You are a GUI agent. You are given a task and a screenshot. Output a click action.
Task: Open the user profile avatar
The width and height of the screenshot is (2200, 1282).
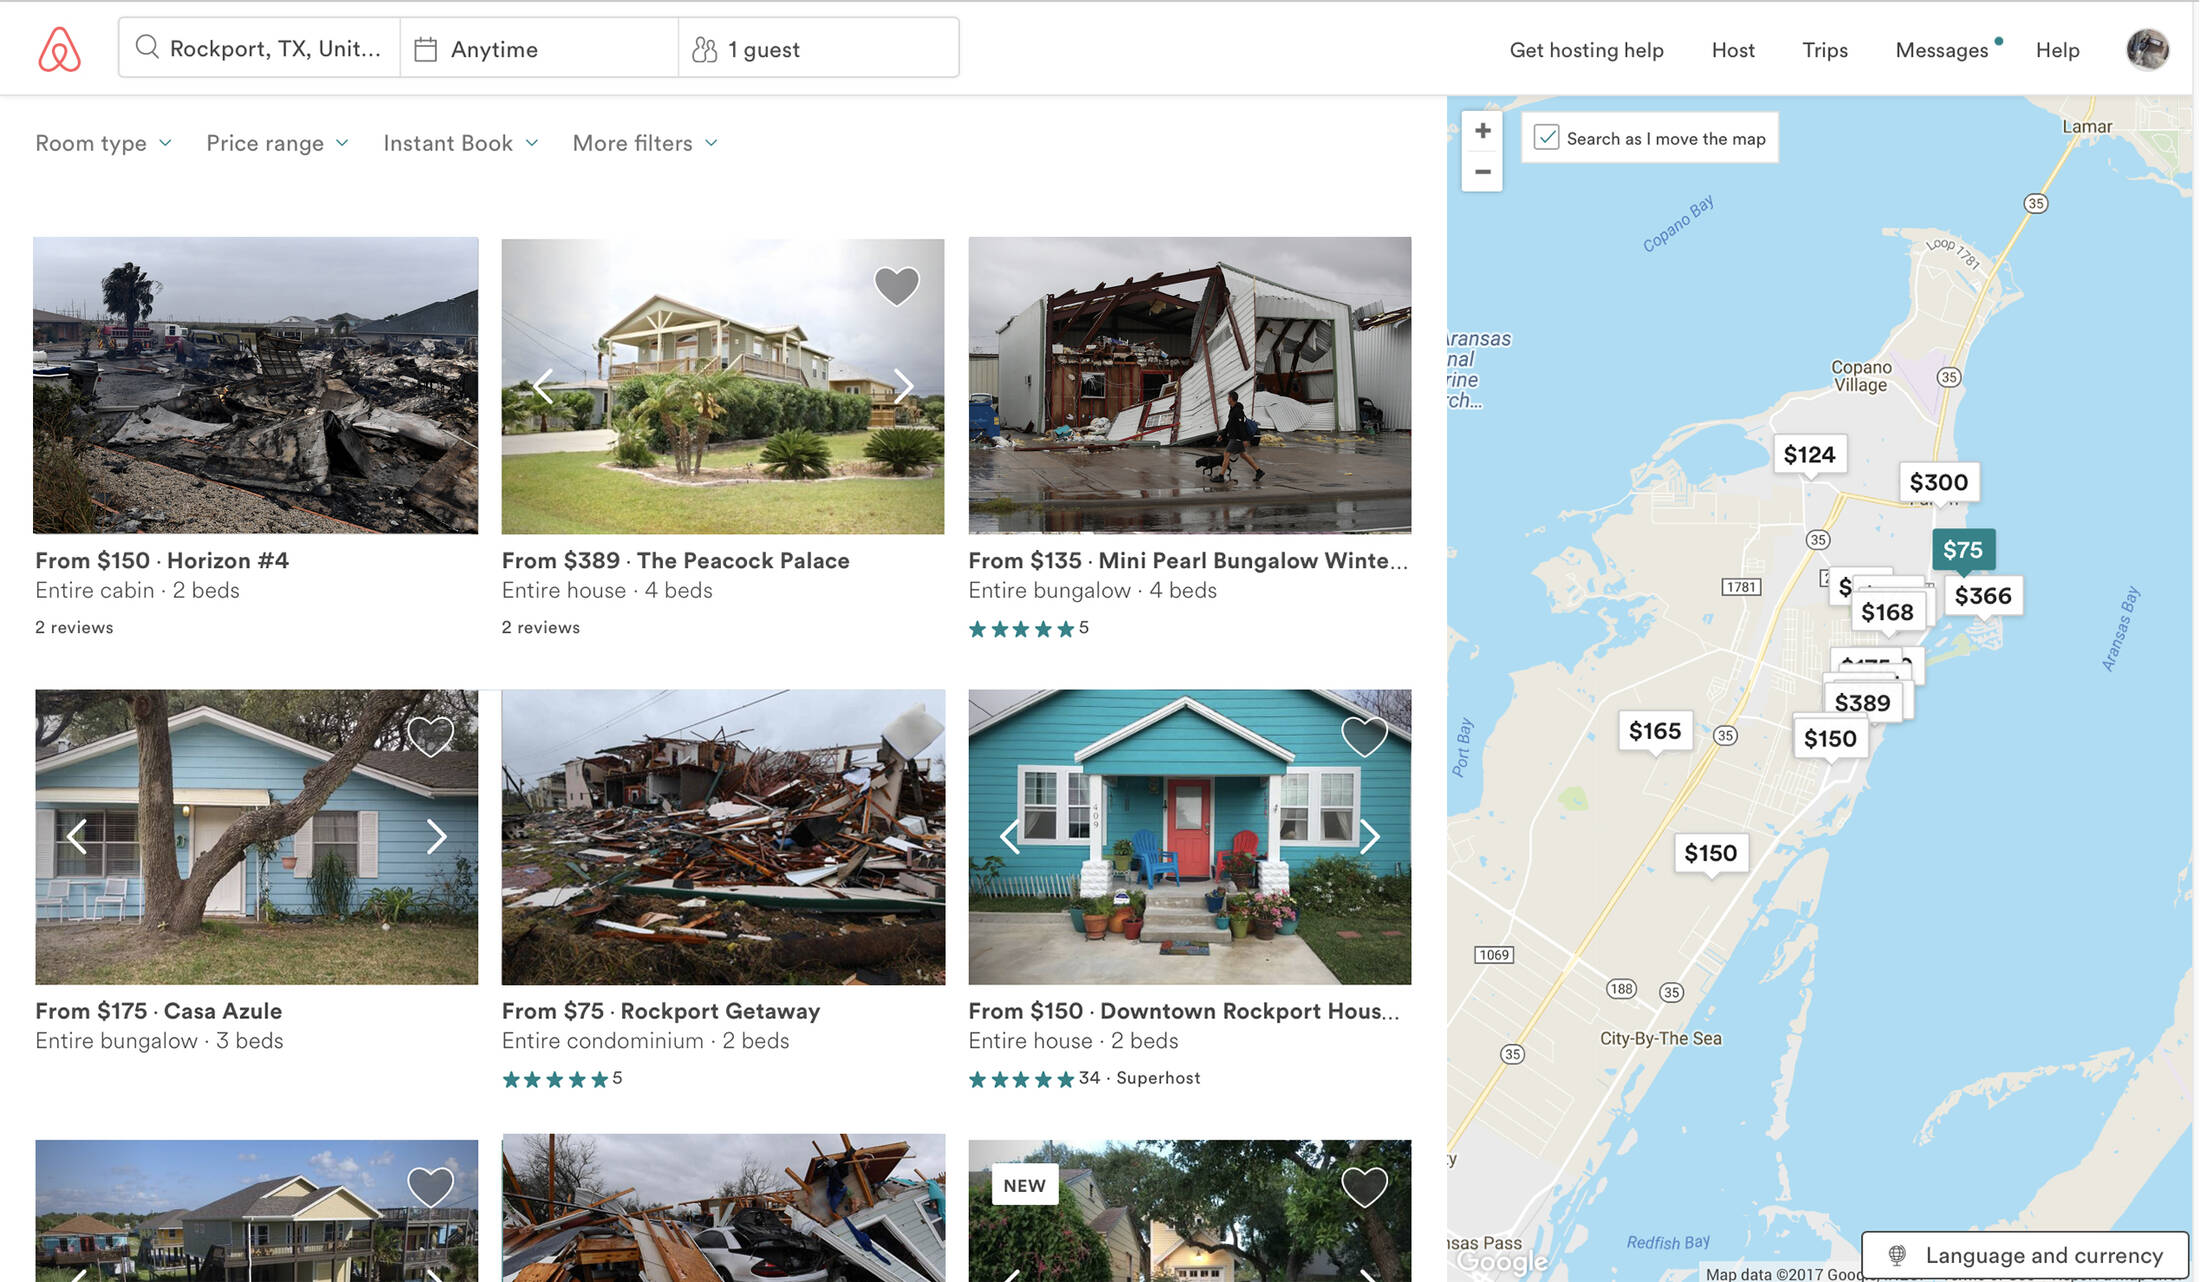click(2146, 49)
